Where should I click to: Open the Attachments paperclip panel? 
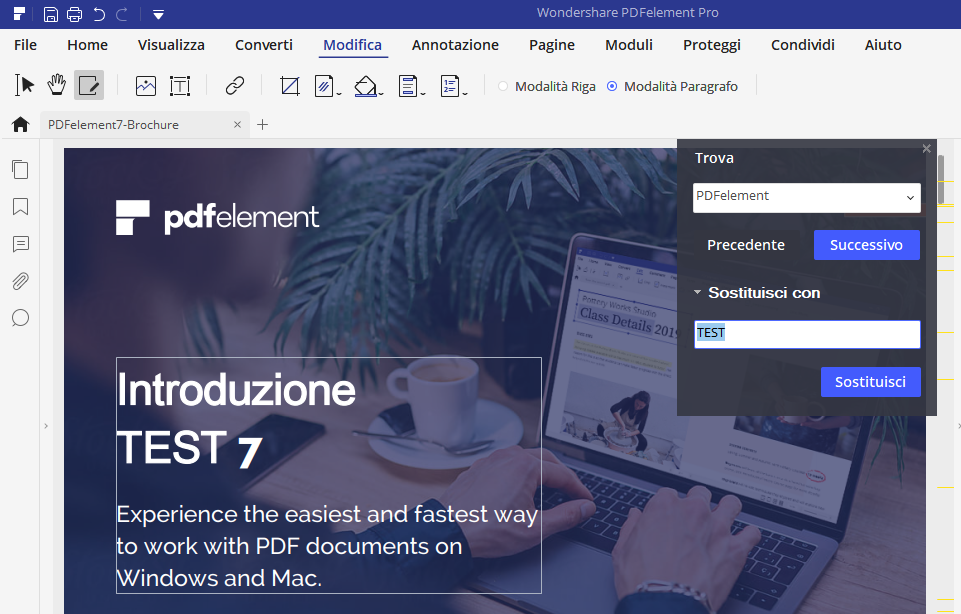pos(20,281)
